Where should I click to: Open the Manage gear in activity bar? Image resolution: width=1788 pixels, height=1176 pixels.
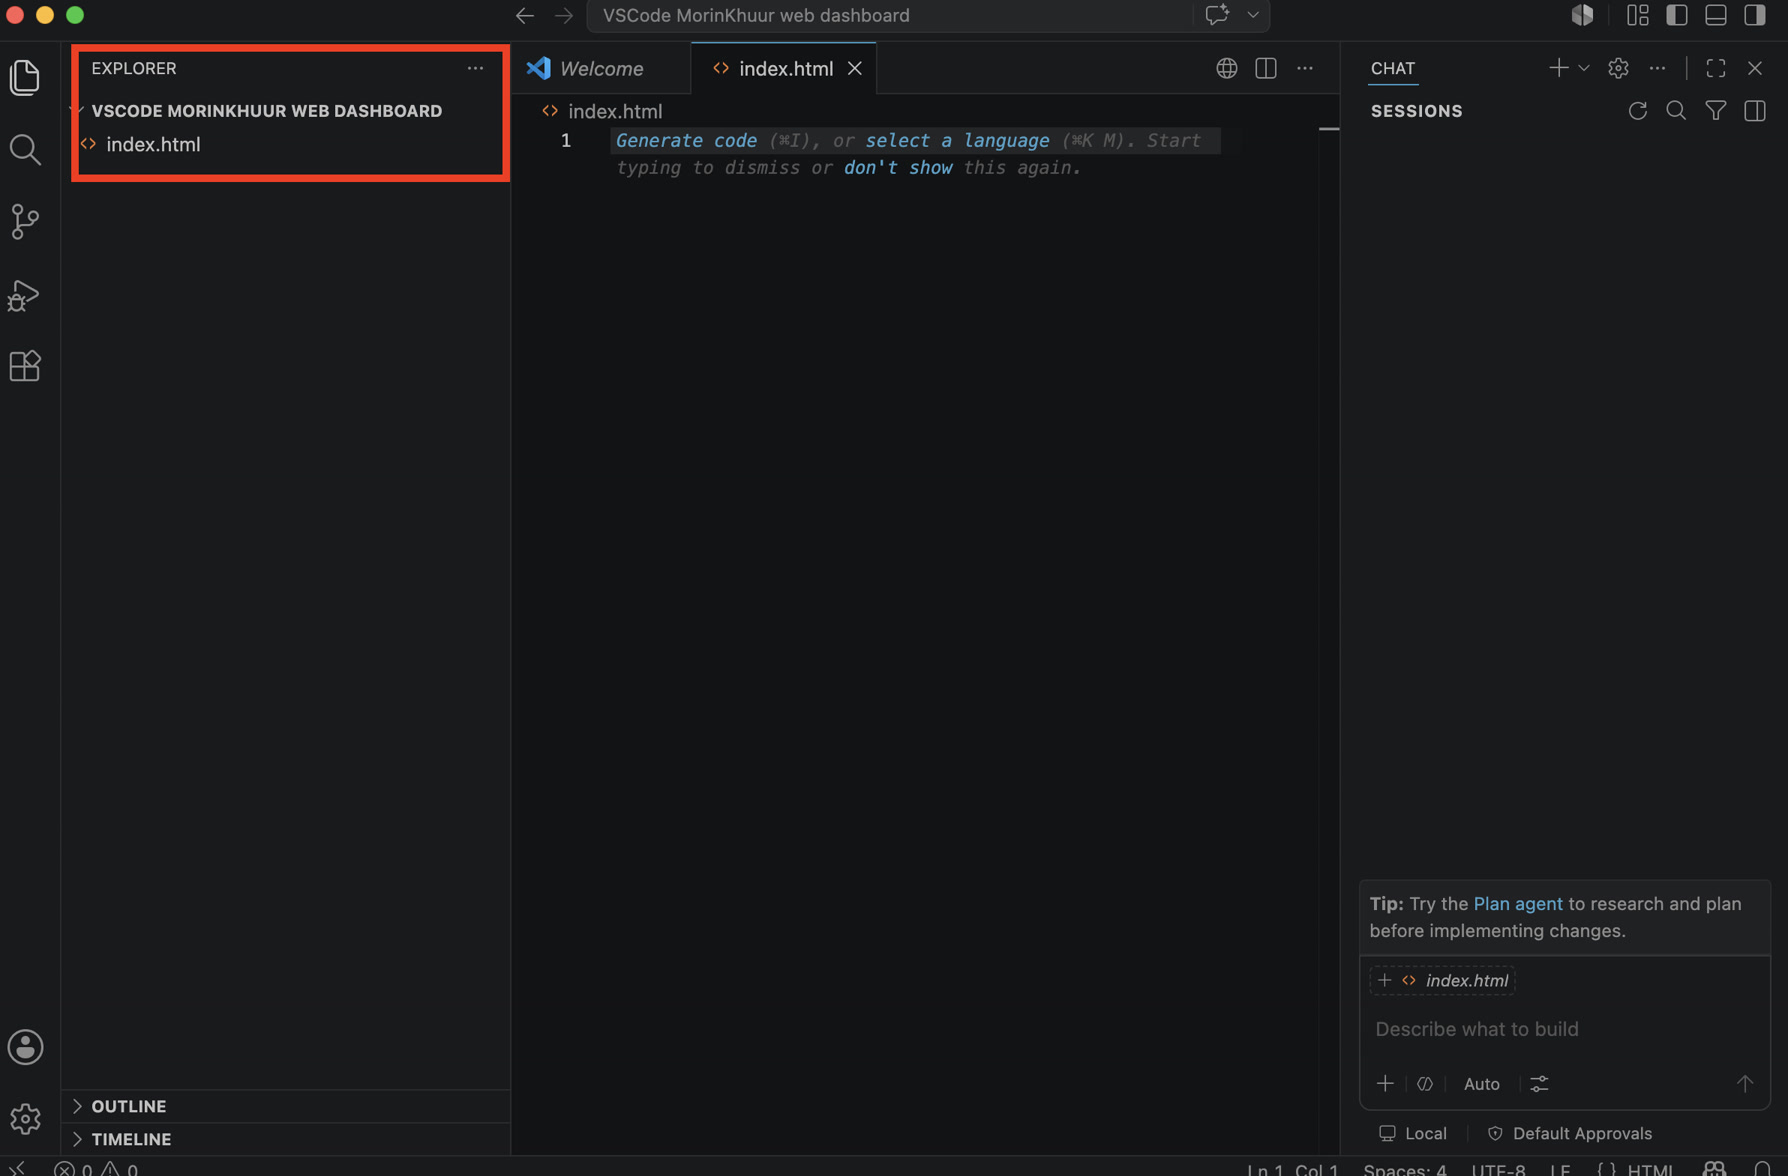25,1118
